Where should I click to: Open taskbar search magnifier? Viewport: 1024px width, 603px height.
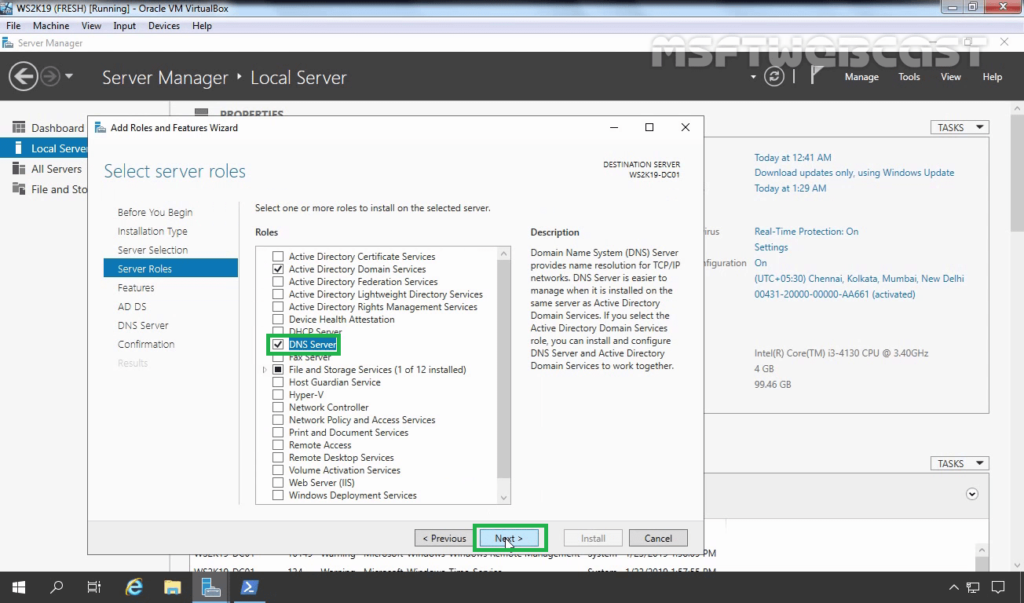click(x=57, y=587)
